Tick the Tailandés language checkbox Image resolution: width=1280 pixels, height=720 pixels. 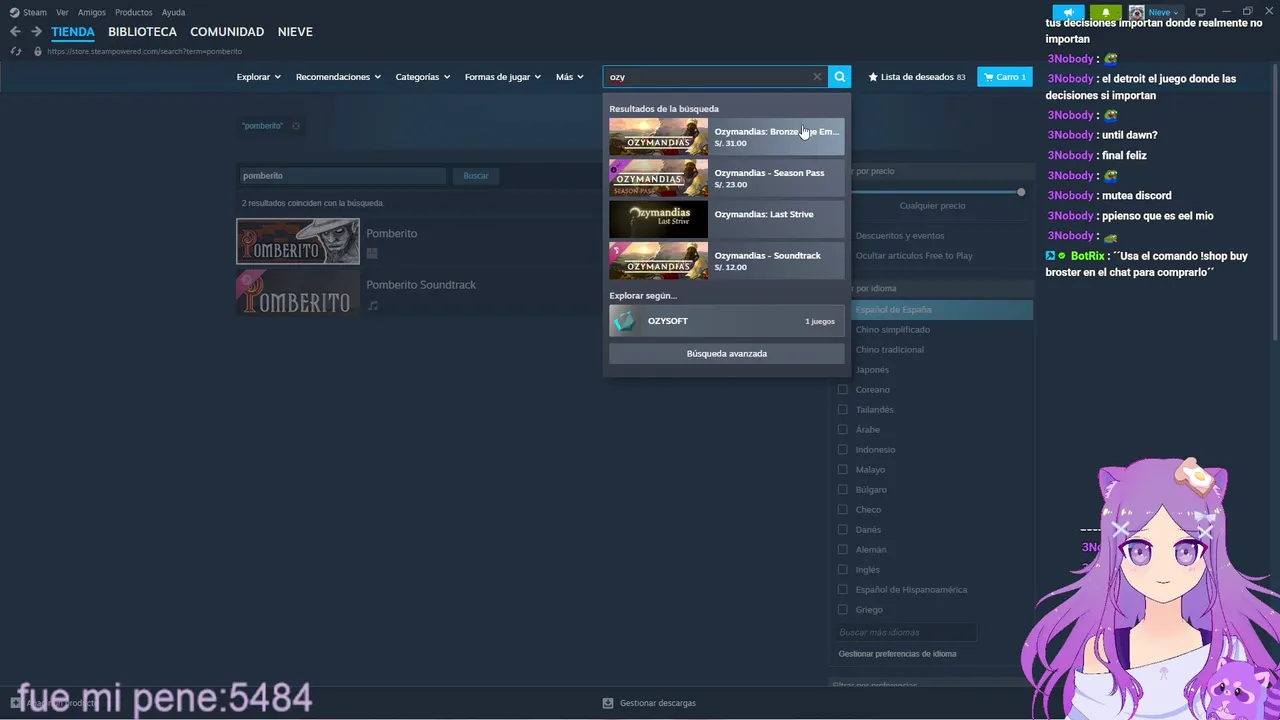[843, 410]
